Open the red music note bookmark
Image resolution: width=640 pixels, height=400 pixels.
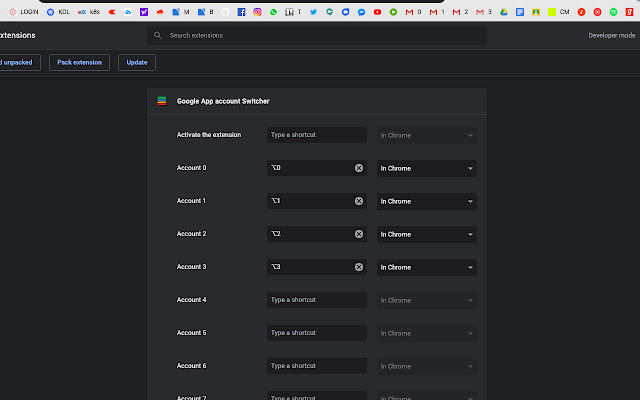581,12
